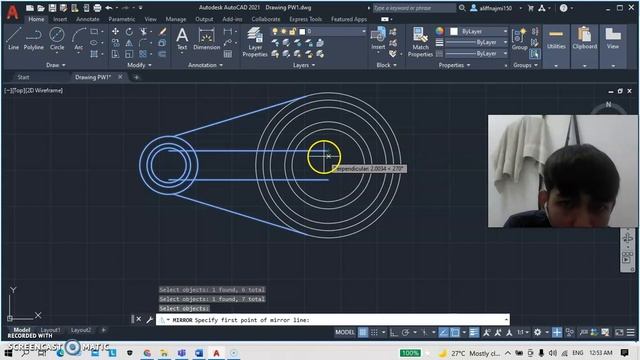The height and width of the screenshot is (360, 640).
Task: Click the Copy tool in Modify panel
Action: [116, 43]
